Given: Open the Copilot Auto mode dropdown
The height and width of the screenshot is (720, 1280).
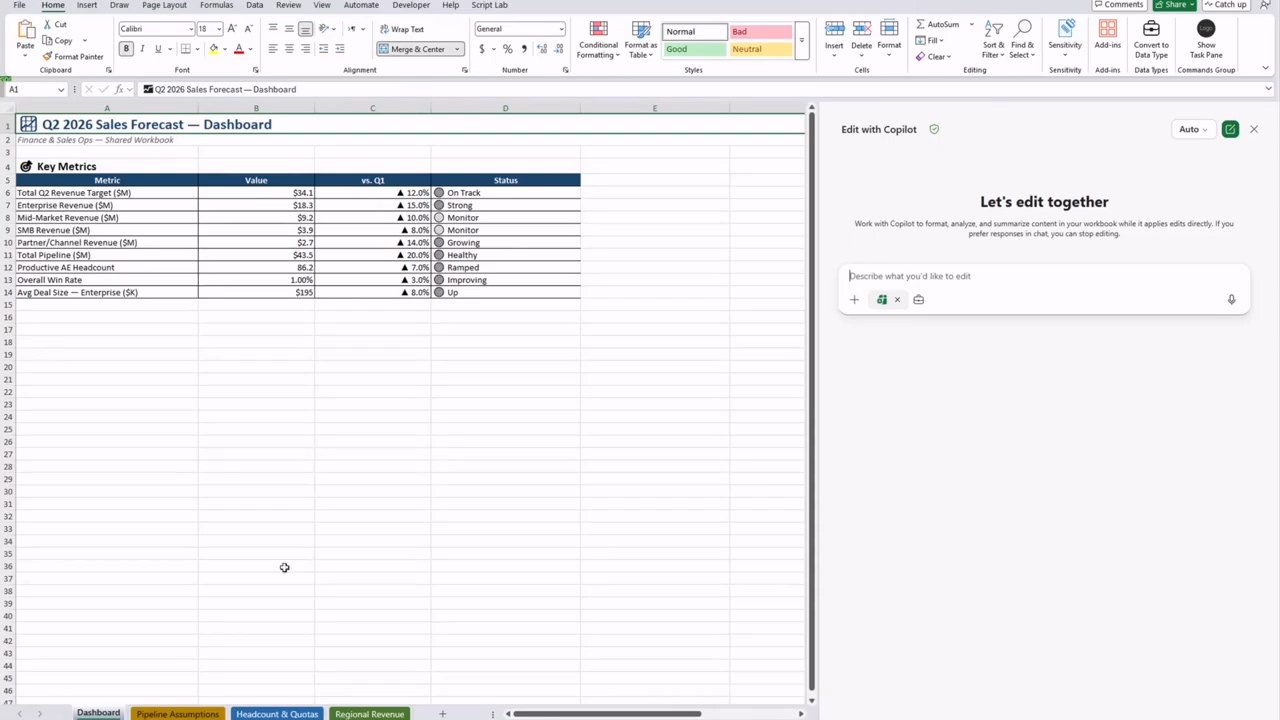Looking at the screenshot, I should (1192, 129).
